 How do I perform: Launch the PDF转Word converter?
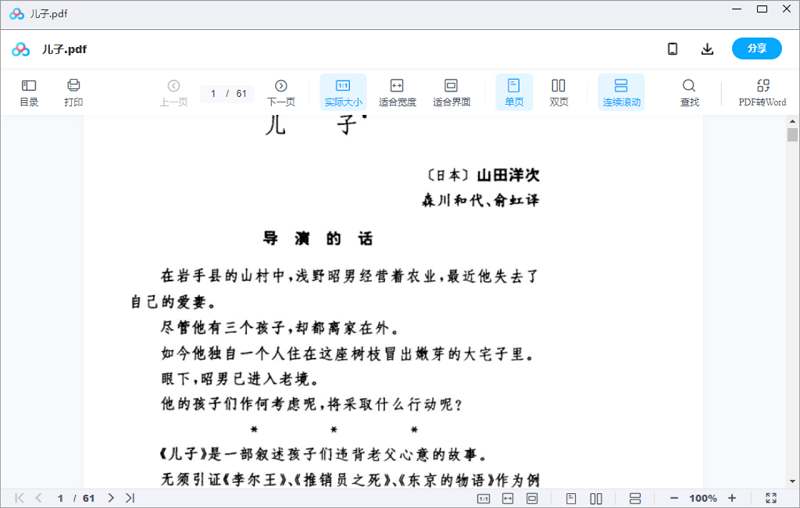click(762, 92)
